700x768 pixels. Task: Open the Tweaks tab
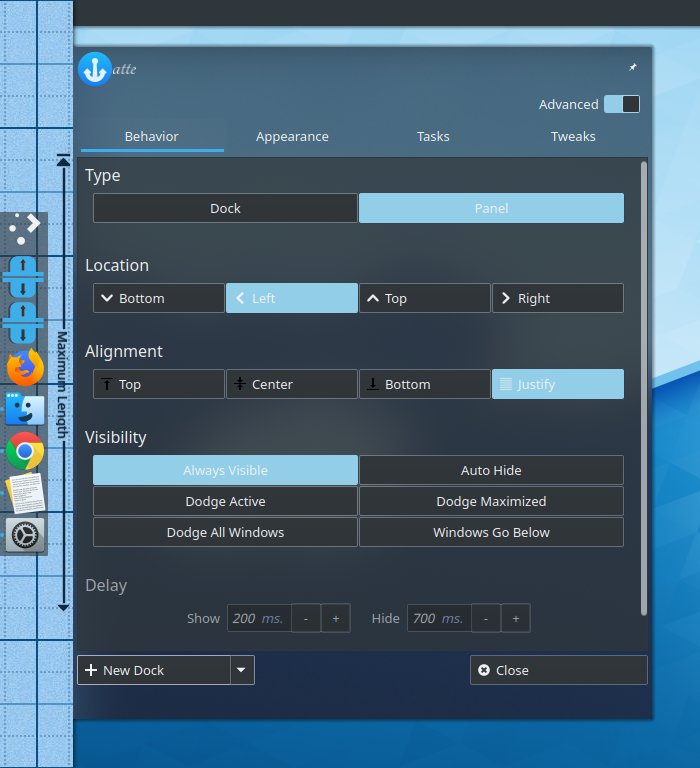(573, 136)
